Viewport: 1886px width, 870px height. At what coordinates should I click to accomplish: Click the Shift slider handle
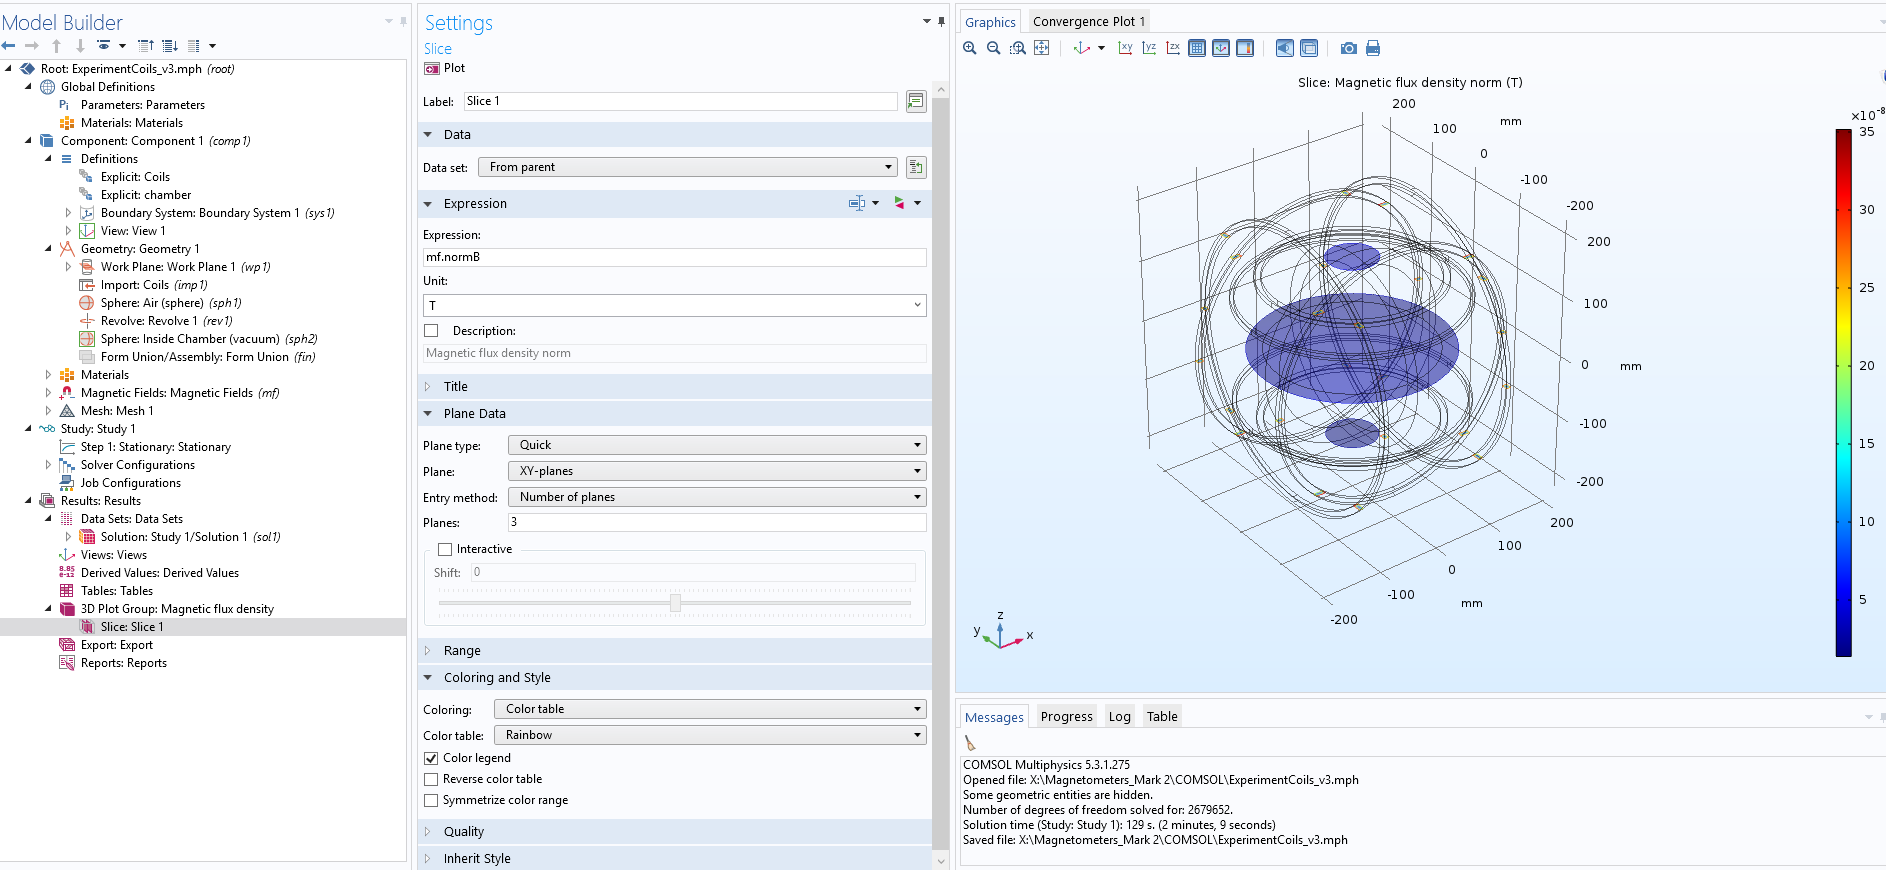pos(675,602)
